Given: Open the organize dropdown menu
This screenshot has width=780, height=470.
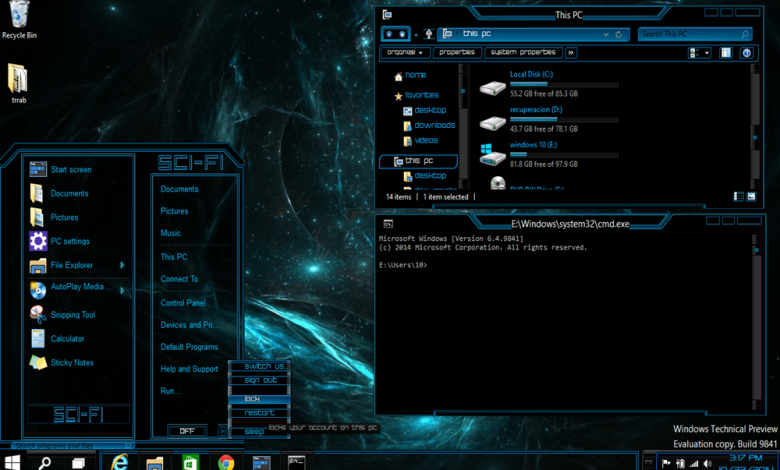Looking at the screenshot, I should click(x=405, y=53).
